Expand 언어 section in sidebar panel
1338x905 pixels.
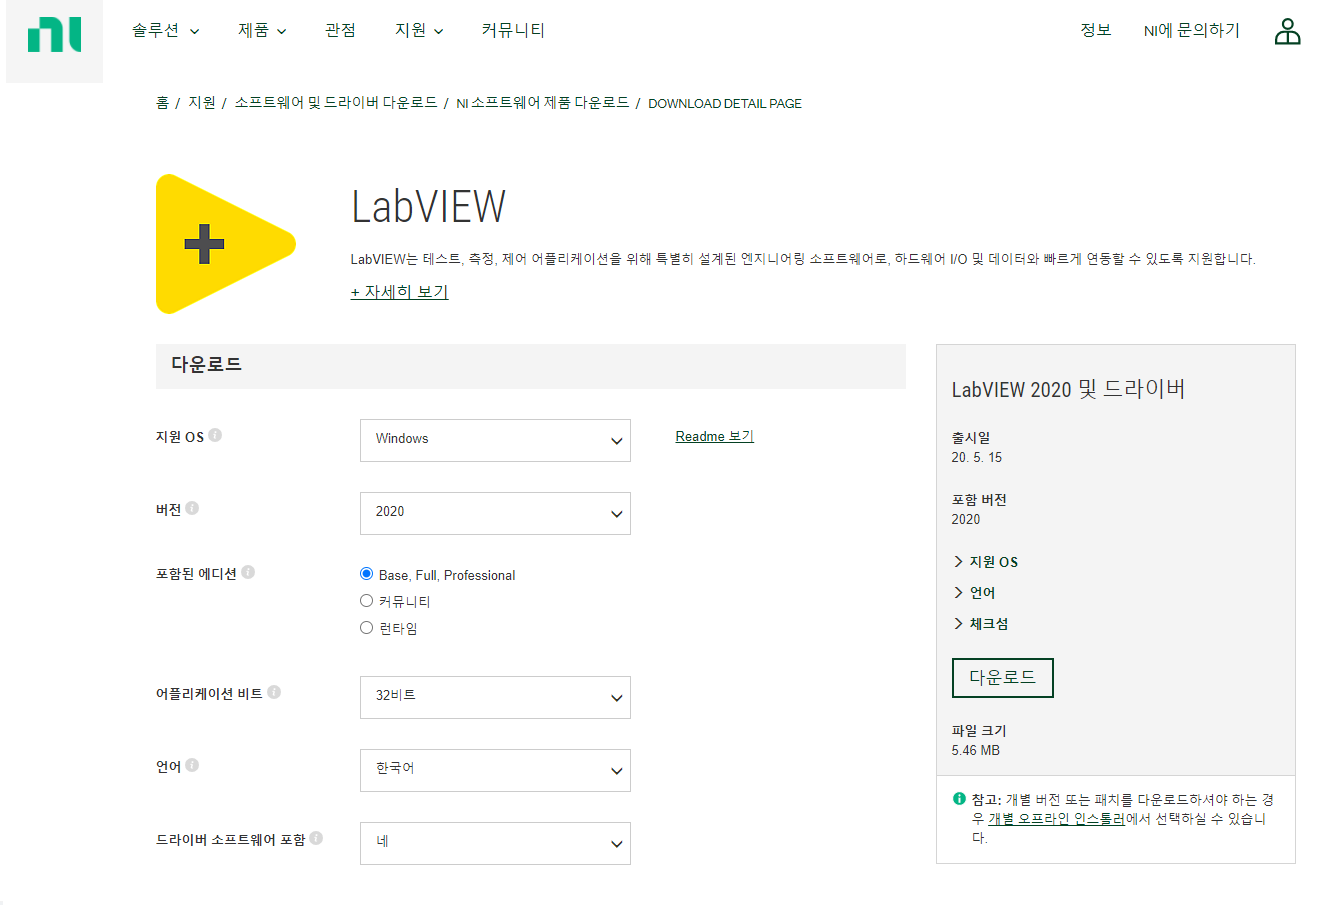click(x=975, y=593)
